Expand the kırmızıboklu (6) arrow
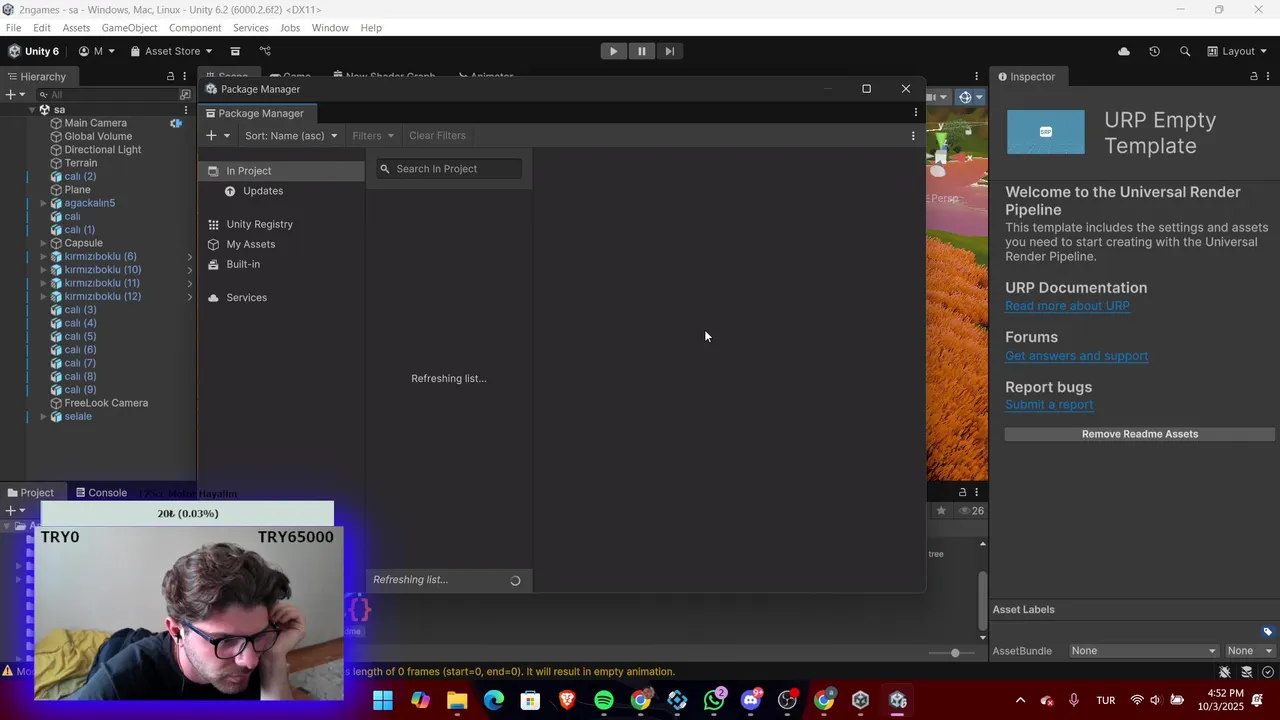The width and height of the screenshot is (1280, 720). 43,257
